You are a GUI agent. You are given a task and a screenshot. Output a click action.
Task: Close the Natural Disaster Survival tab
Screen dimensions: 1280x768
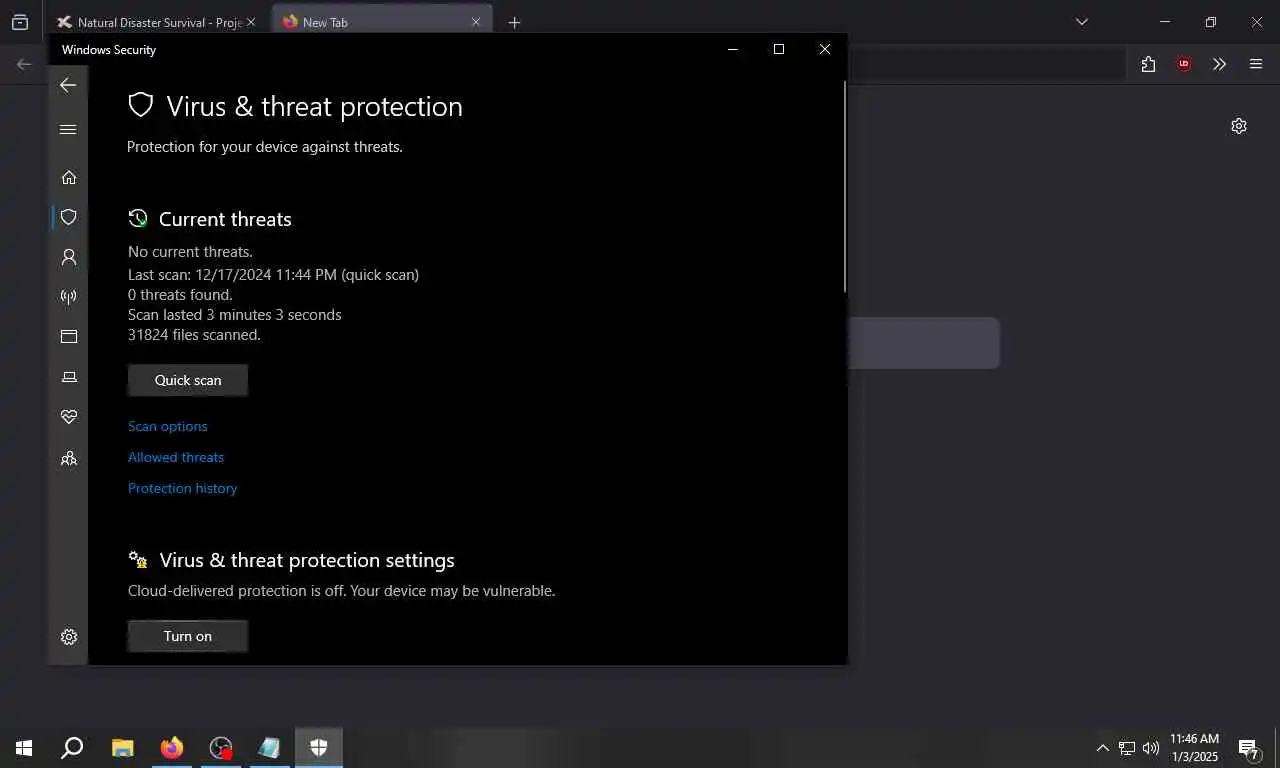pos(251,22)
